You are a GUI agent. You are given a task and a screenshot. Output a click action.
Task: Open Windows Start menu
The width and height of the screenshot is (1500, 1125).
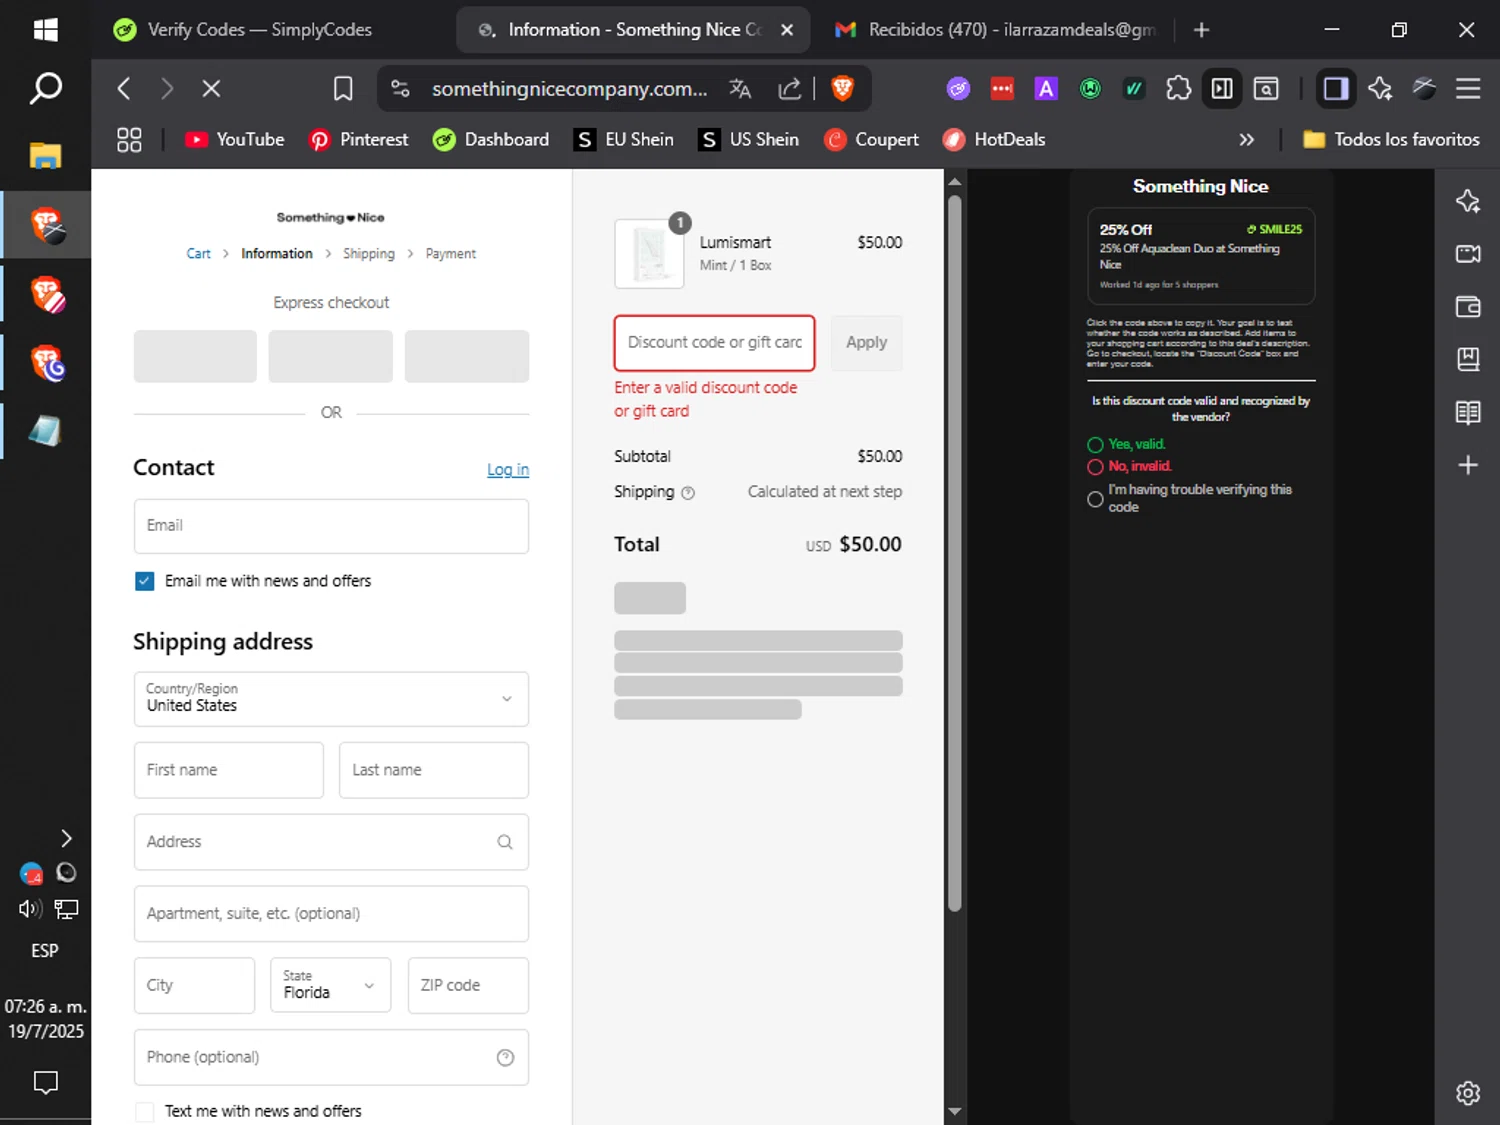click(x=45, y=30)
